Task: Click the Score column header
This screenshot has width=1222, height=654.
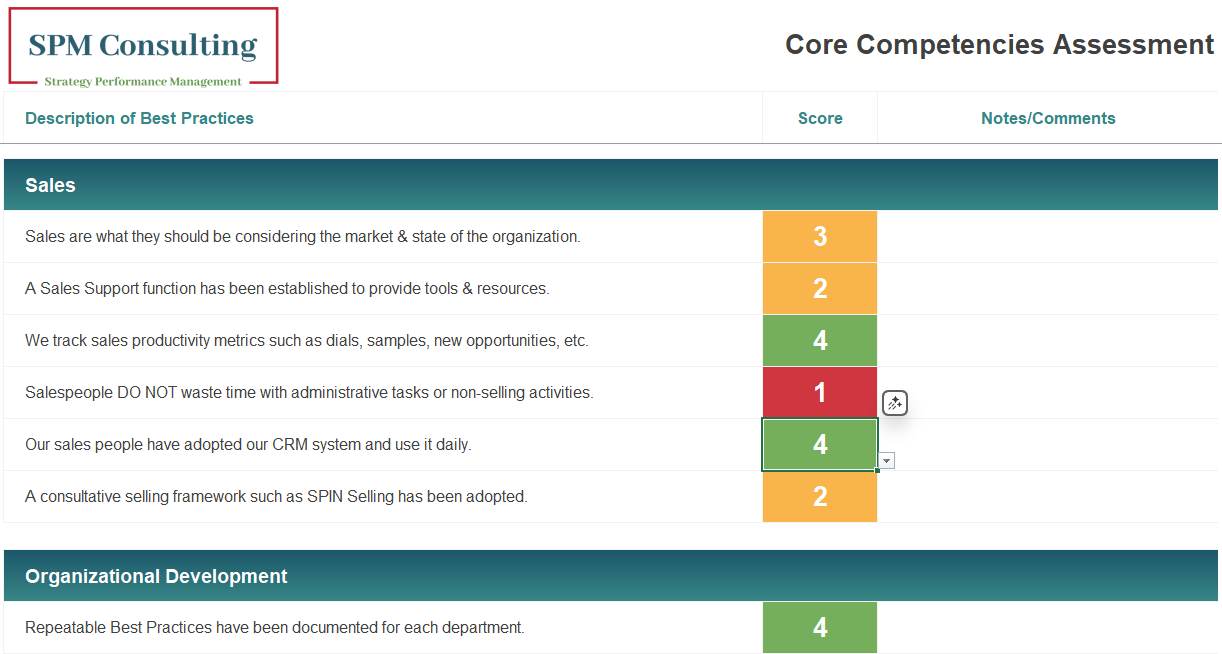Action: coord(819,118)
